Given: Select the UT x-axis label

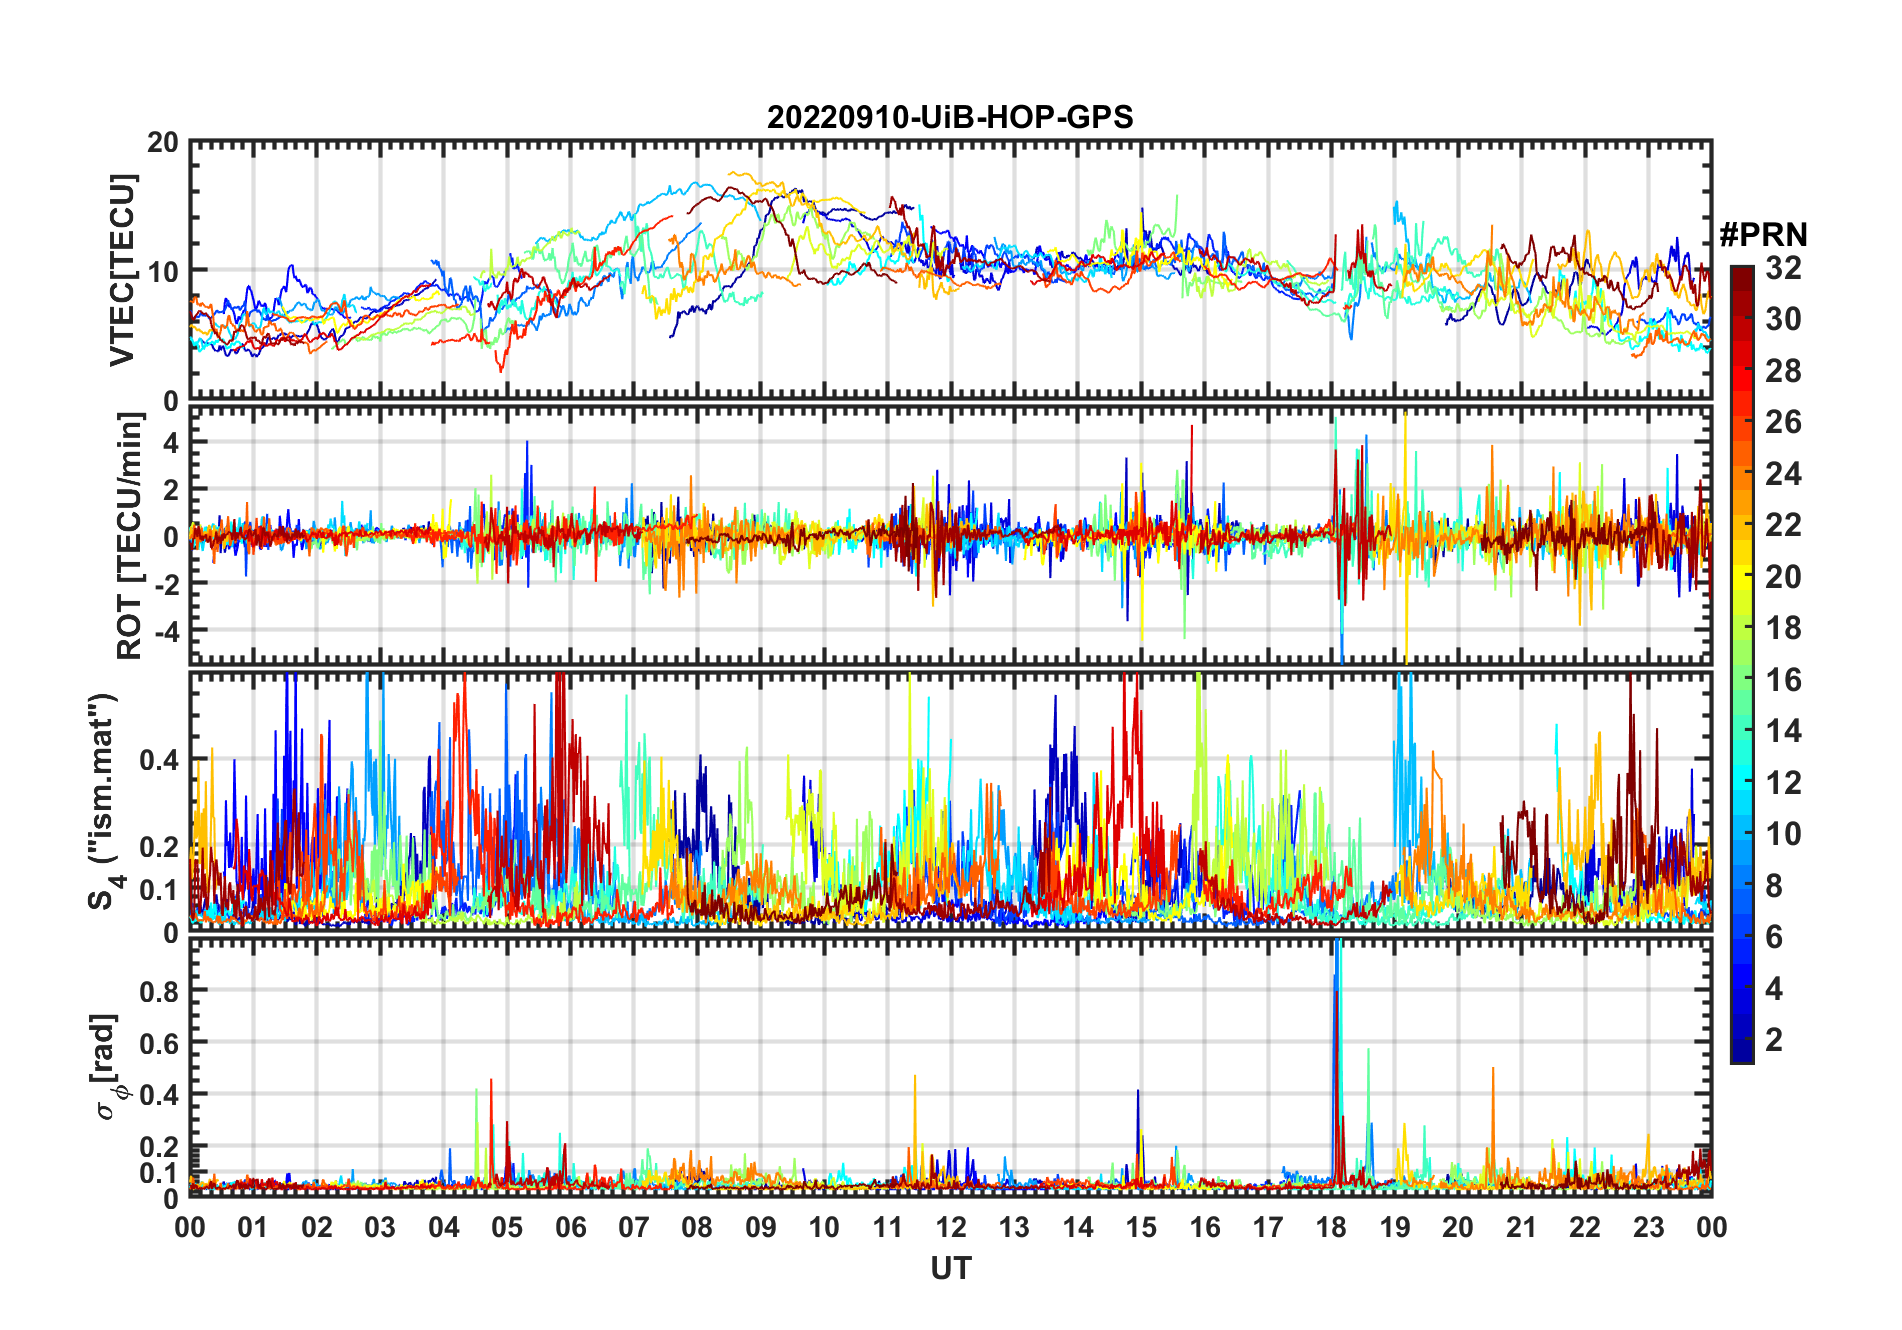Looking at the screenshot, I should (x=950, y=1268).
